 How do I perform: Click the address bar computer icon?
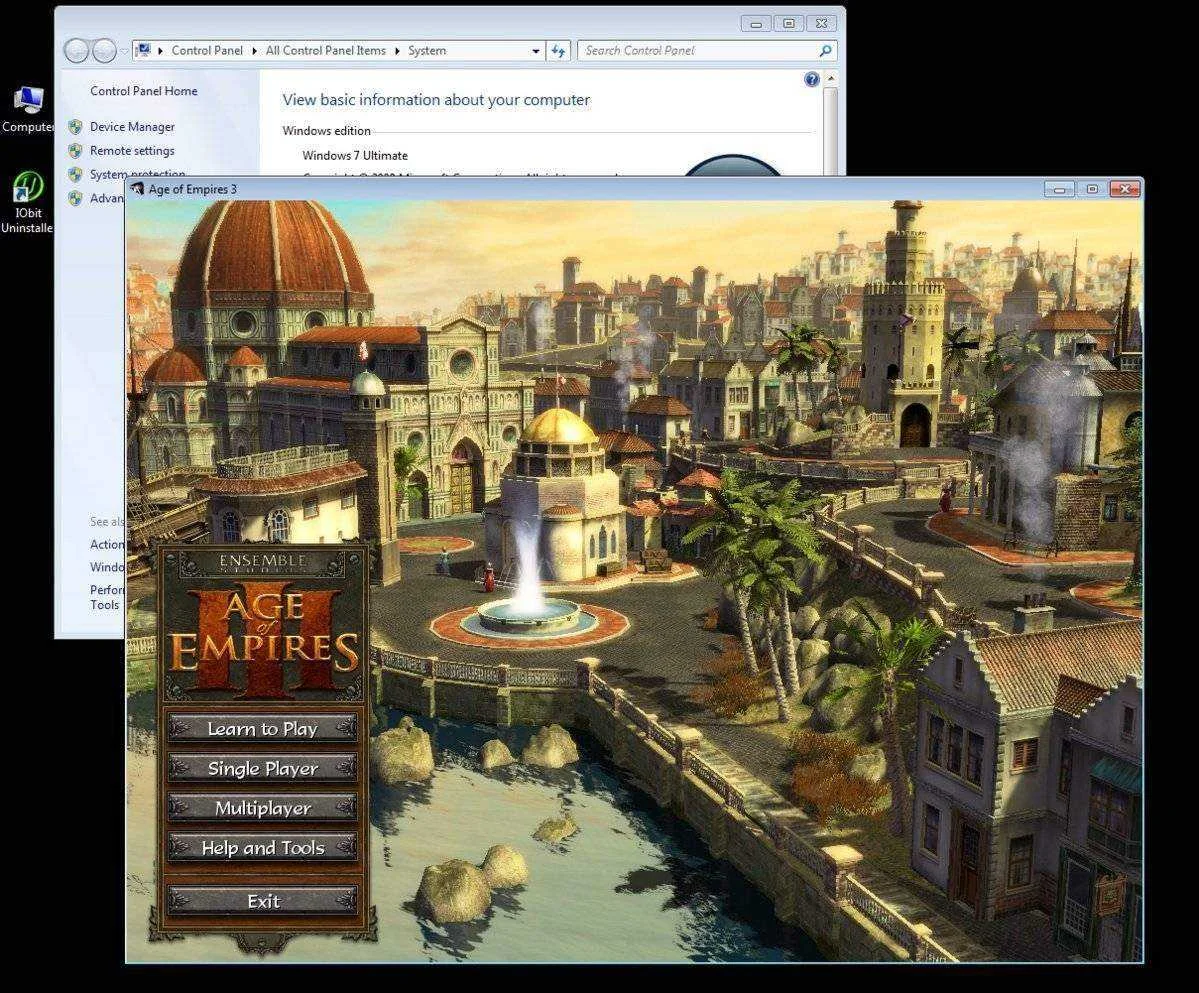[143, 50]
